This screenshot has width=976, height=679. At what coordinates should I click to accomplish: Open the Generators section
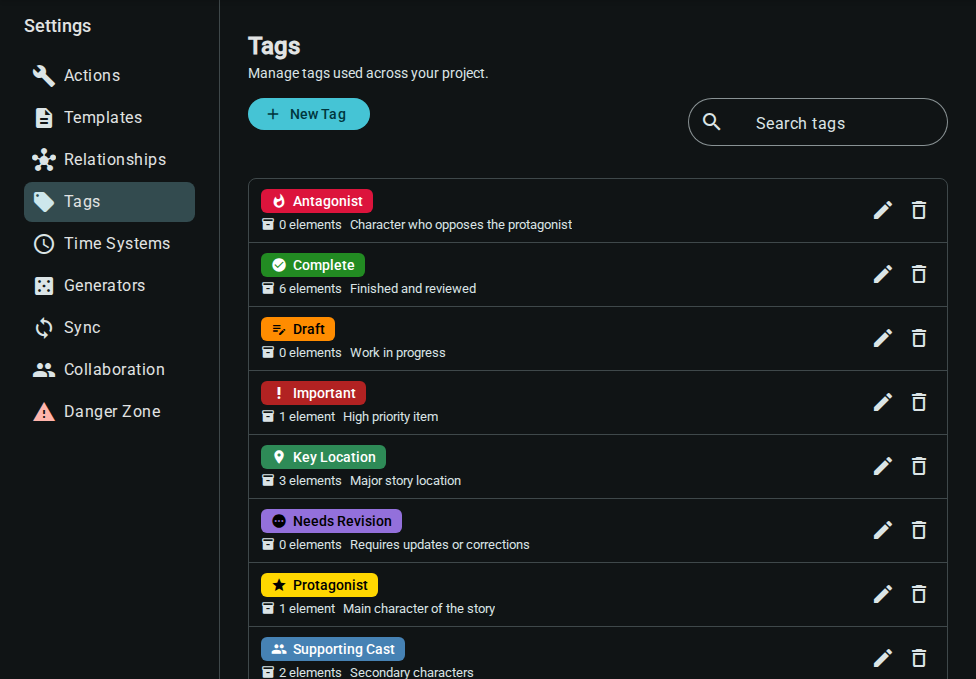[x=109, y=286]
